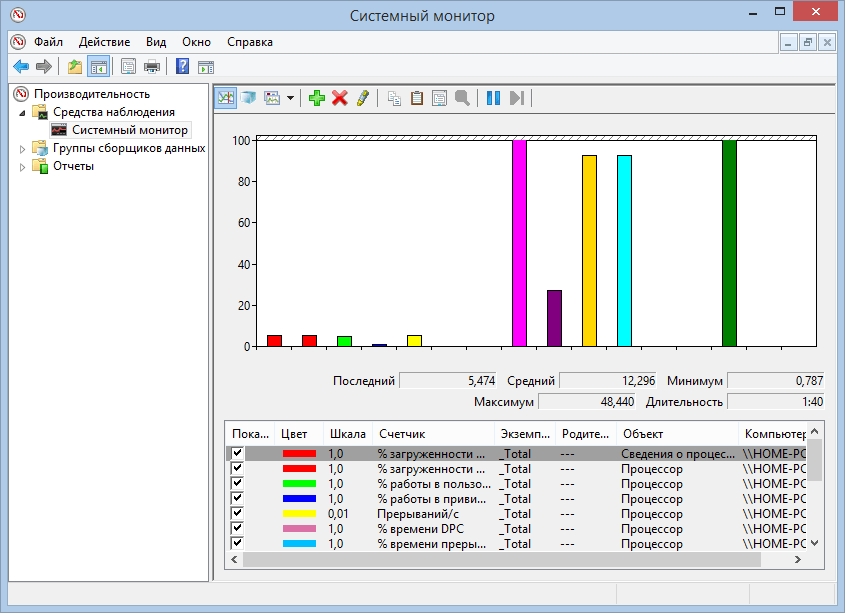The height and width of the screenshot is (613, 845).
Task: Open the graph type dropdown arrow
Action: click(290, 98)
